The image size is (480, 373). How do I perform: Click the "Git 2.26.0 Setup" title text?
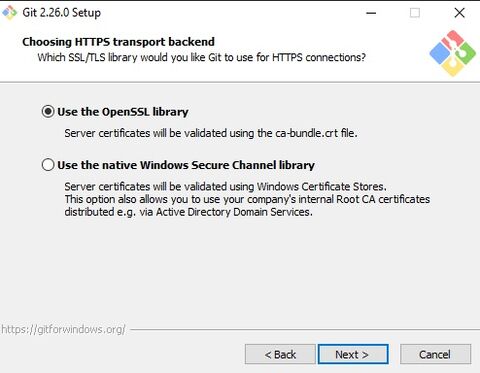point(61,13)
